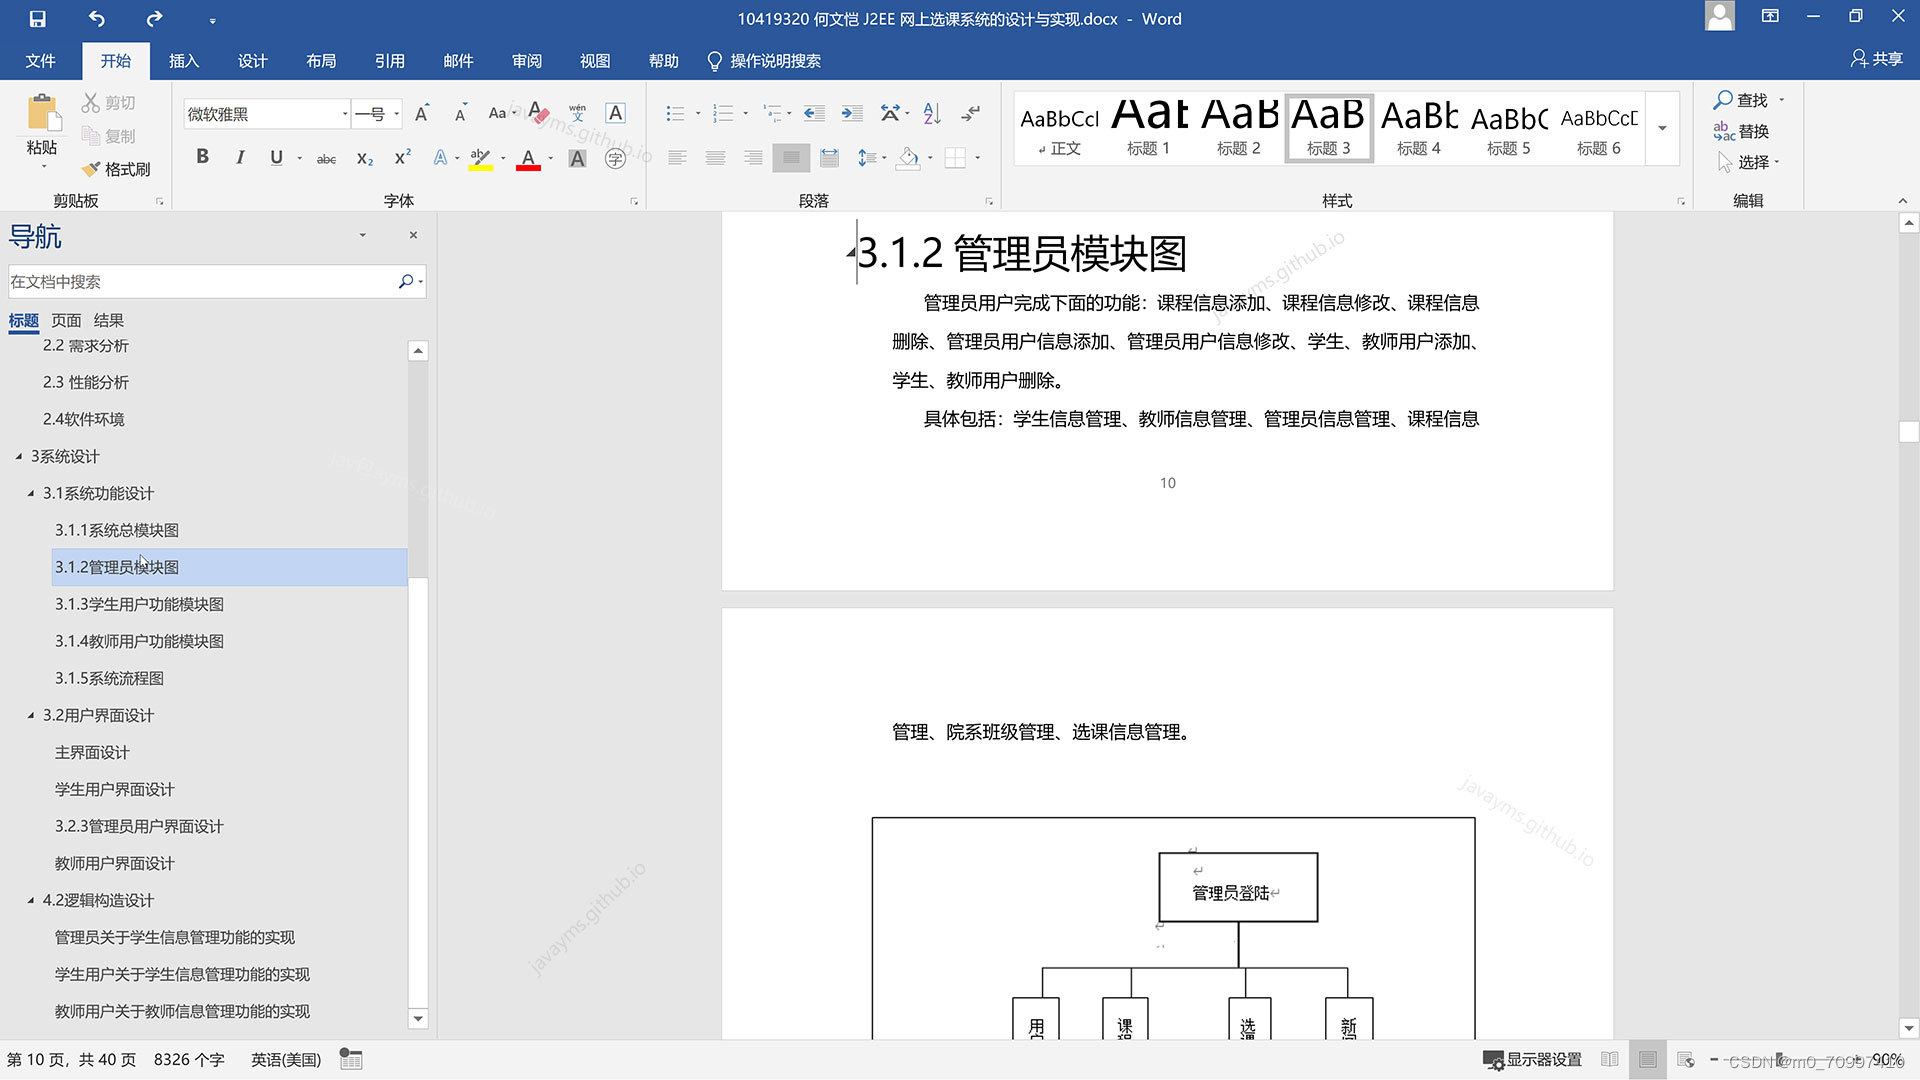Open the 插入 ribbon tab

click(184, 61)
